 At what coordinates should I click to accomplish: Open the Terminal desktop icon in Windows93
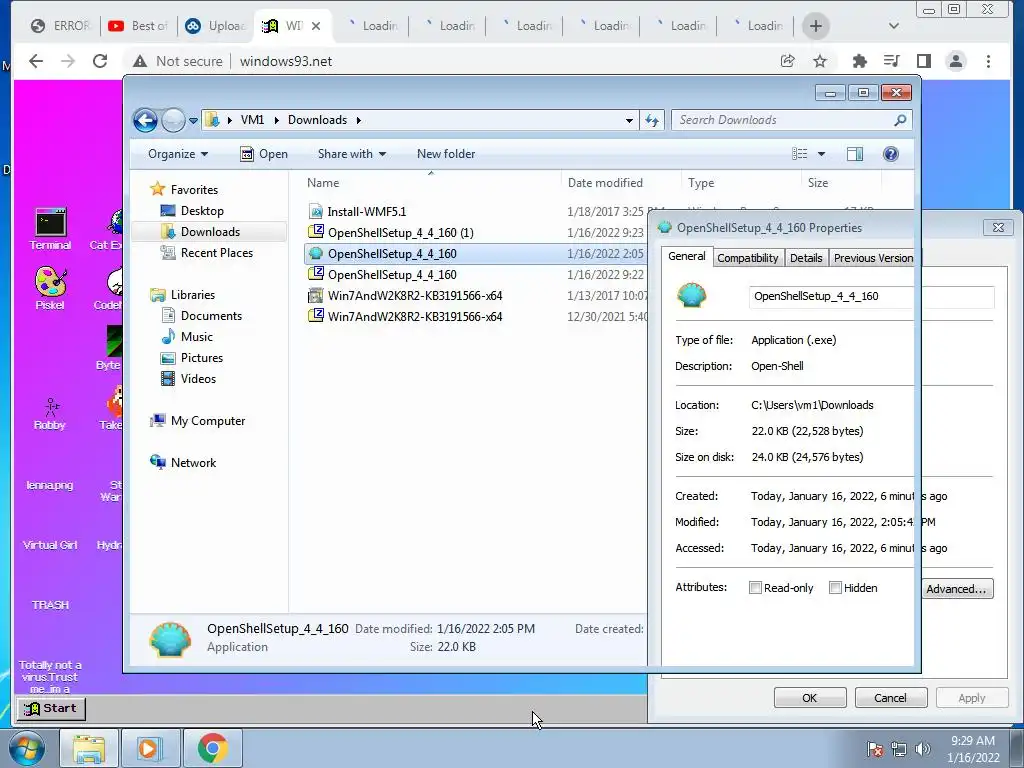click(50, 229)
